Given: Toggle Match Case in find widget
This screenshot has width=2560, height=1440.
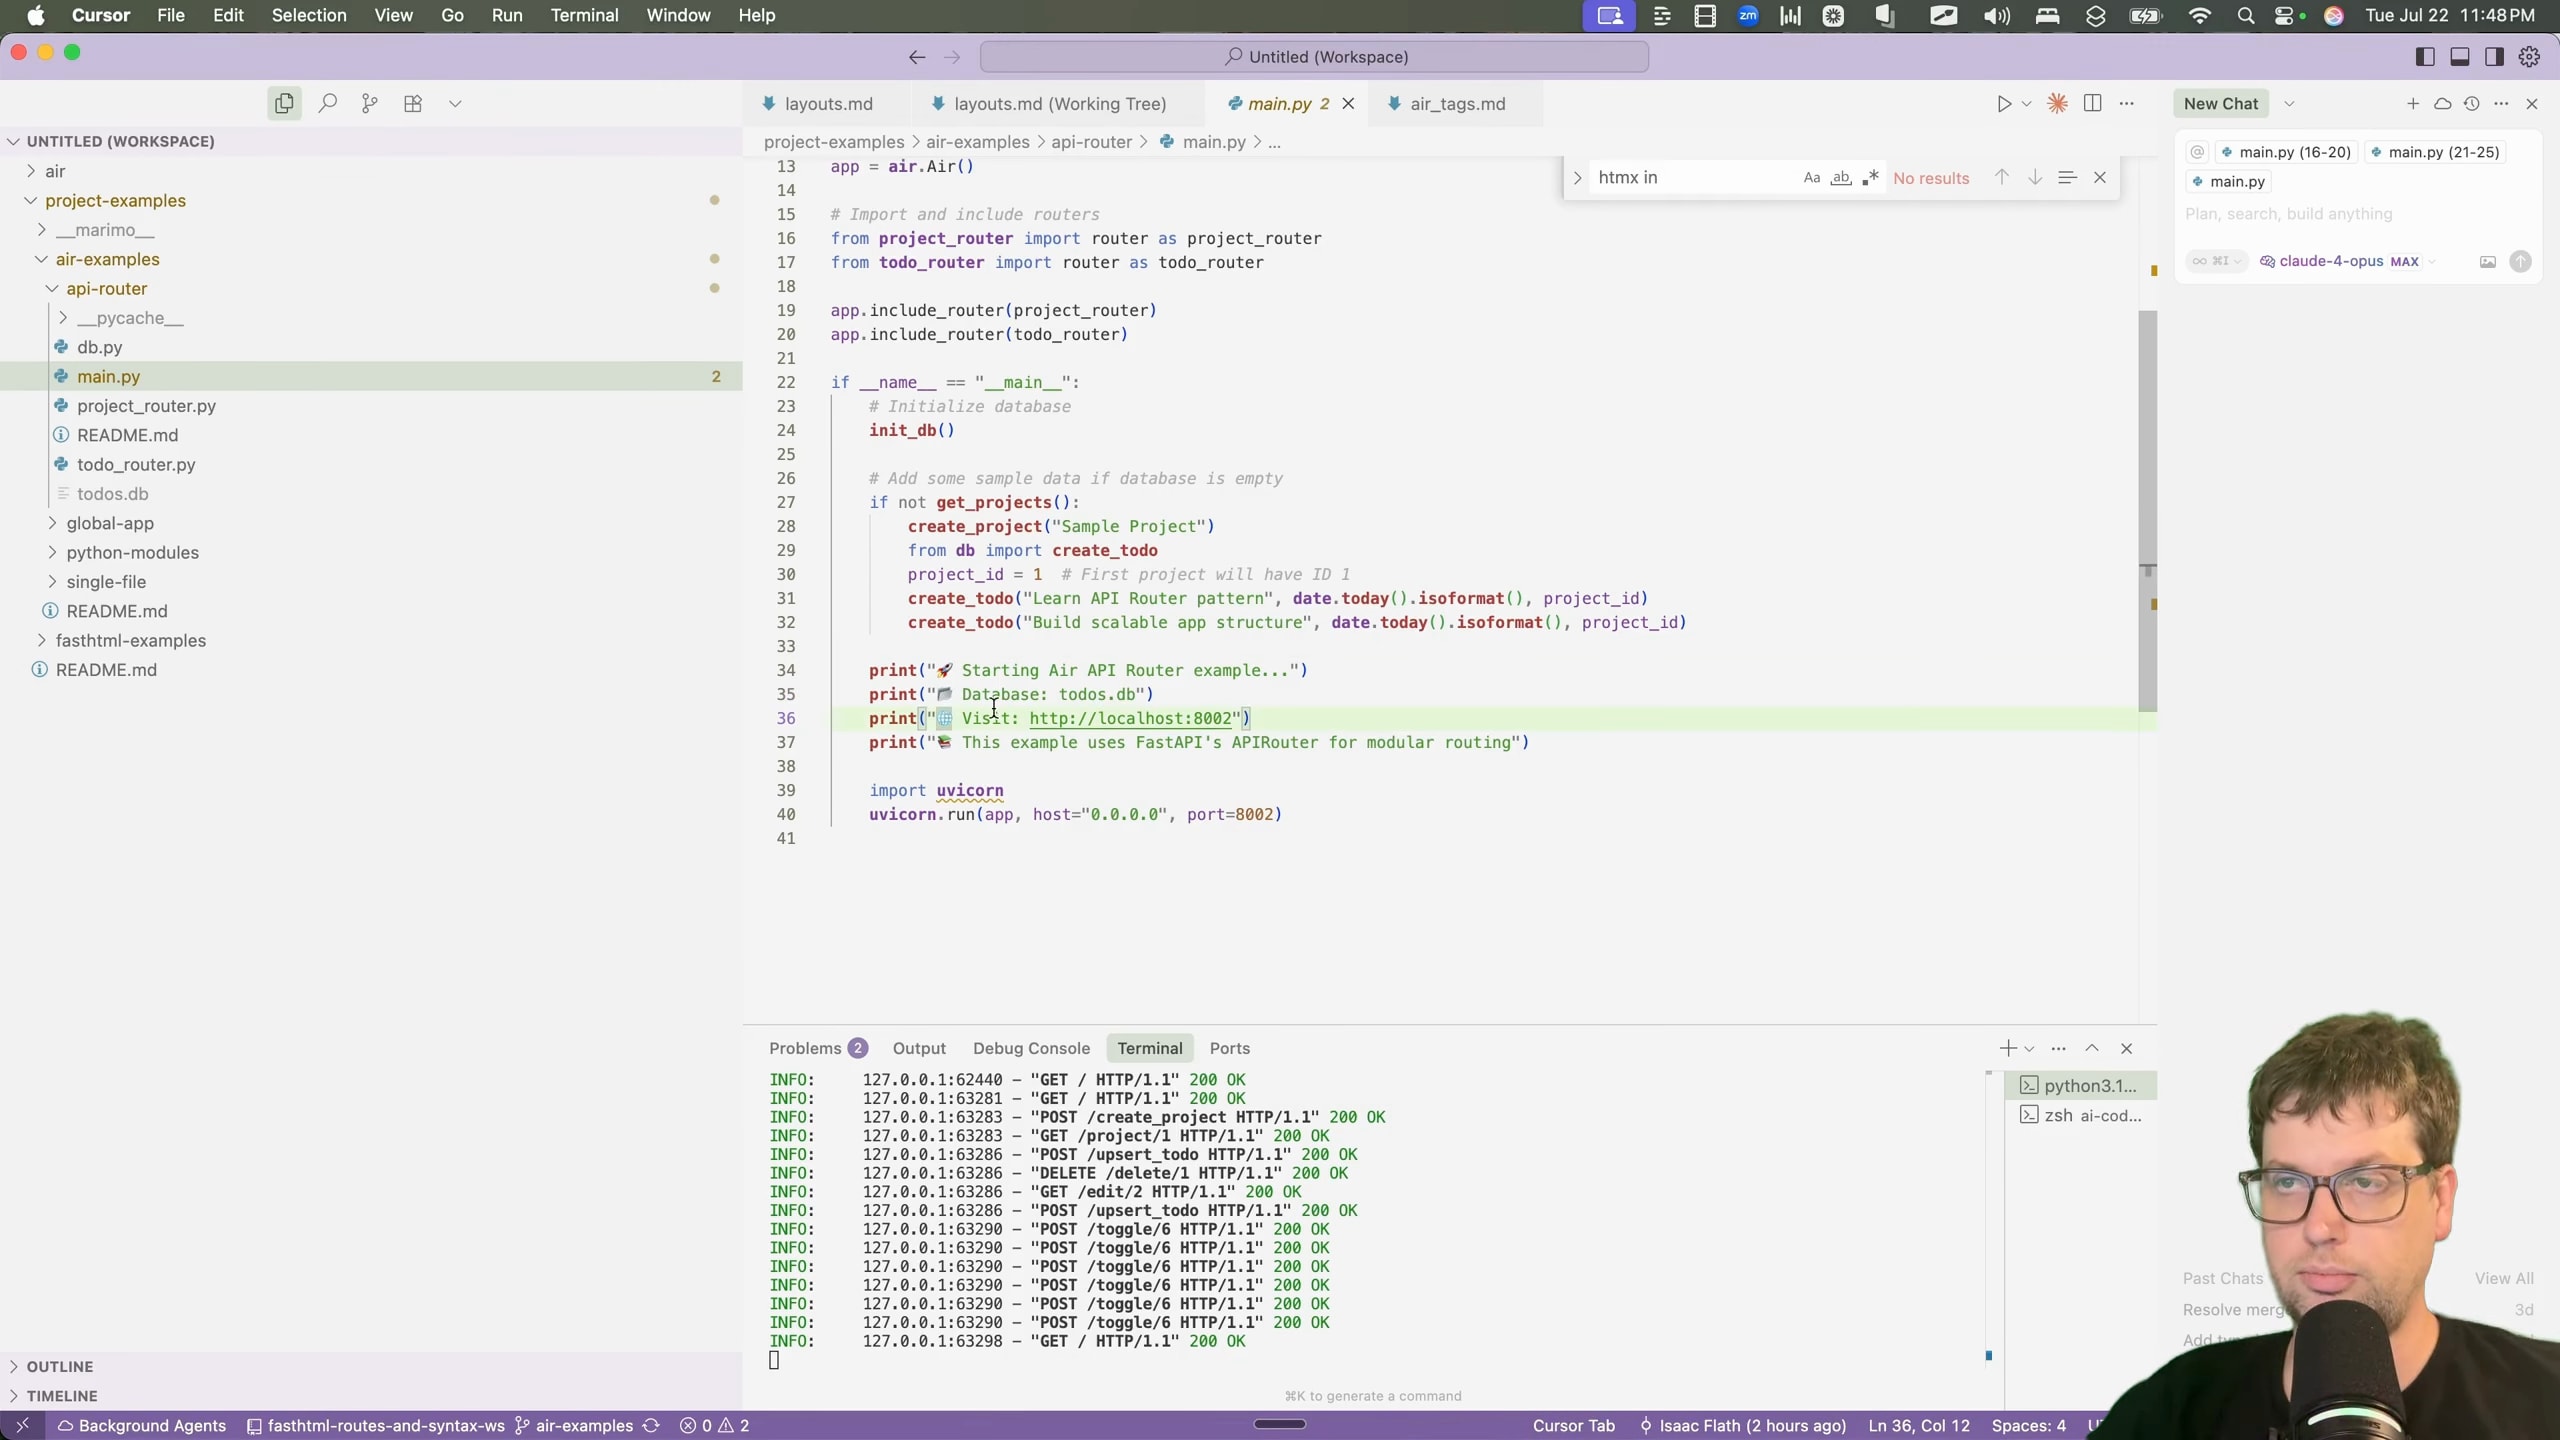Looking at the screenshot, I should [1811, 178].
